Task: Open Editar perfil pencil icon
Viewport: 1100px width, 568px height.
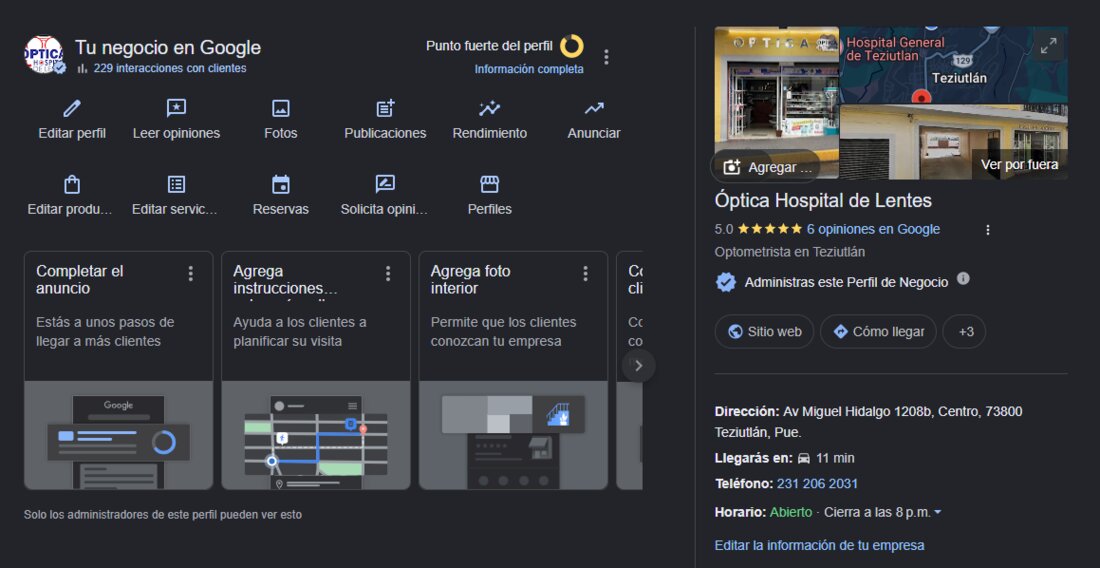Action: [x=72, y=109]
